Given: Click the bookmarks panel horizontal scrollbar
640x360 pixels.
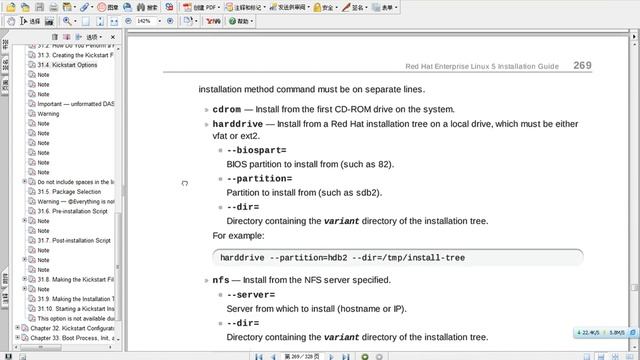Looking at the screenshot, I should pos(63,347).
